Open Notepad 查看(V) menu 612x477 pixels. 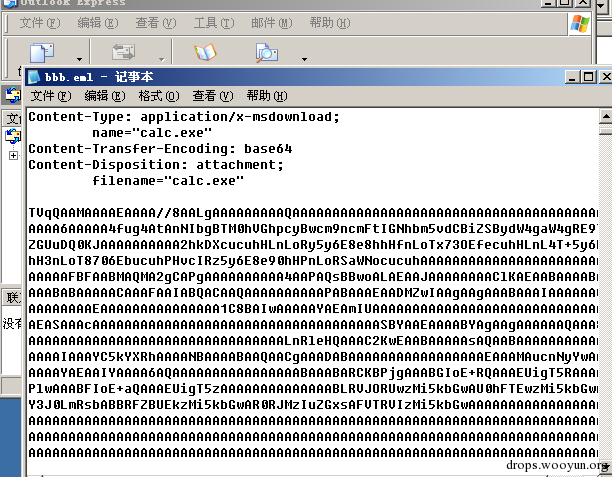(212, 96)
